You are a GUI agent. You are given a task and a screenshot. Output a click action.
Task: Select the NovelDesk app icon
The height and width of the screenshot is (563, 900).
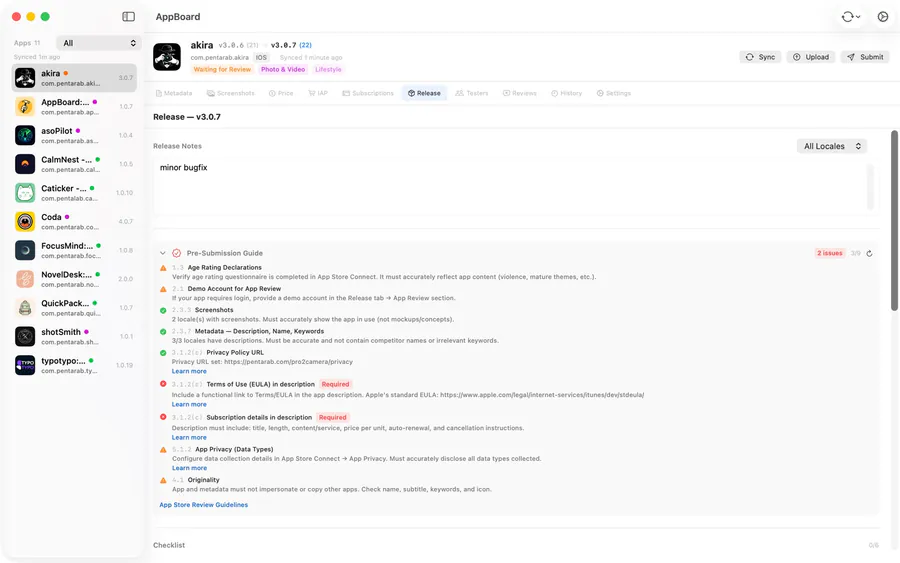(25, 278)
